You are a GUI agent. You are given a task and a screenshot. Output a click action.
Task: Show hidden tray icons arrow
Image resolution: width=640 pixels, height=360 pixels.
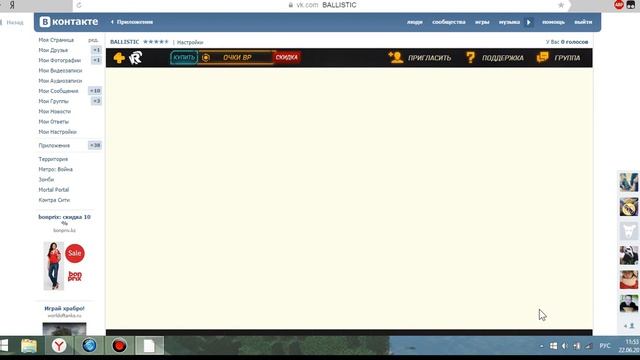[542, 346]
